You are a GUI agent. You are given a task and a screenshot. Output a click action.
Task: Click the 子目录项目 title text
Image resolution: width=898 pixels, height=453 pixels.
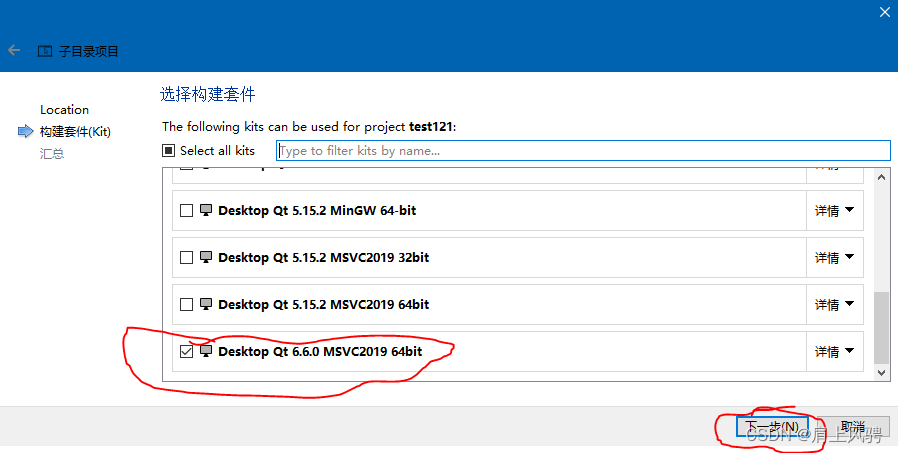(89, 52)
